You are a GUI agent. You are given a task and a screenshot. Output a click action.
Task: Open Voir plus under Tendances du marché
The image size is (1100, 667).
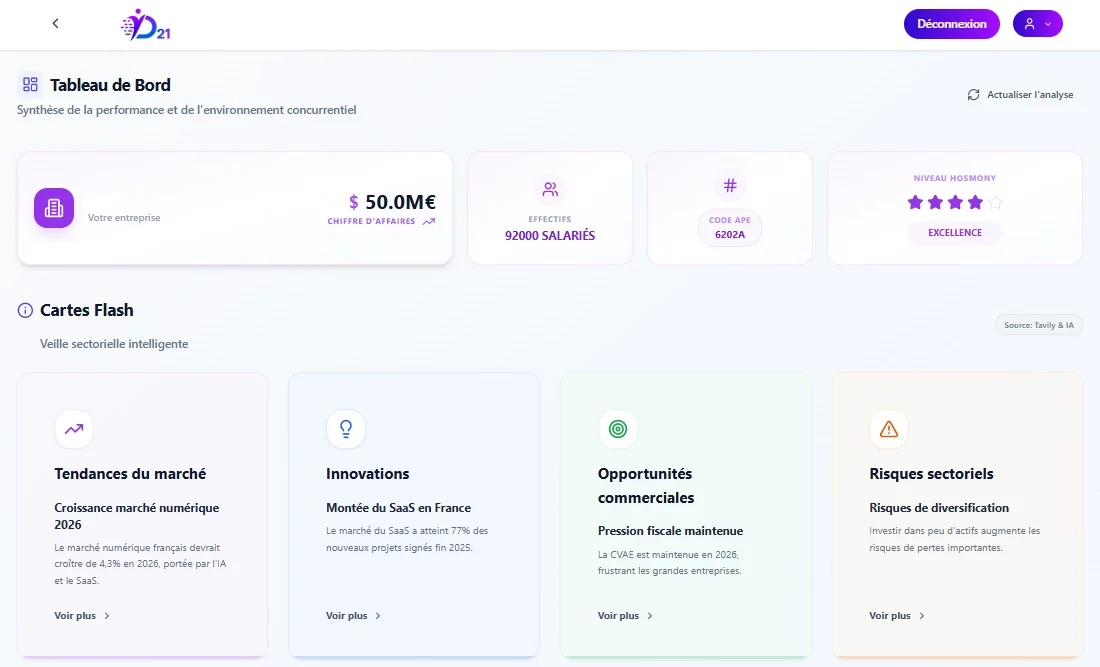[82, 616]
